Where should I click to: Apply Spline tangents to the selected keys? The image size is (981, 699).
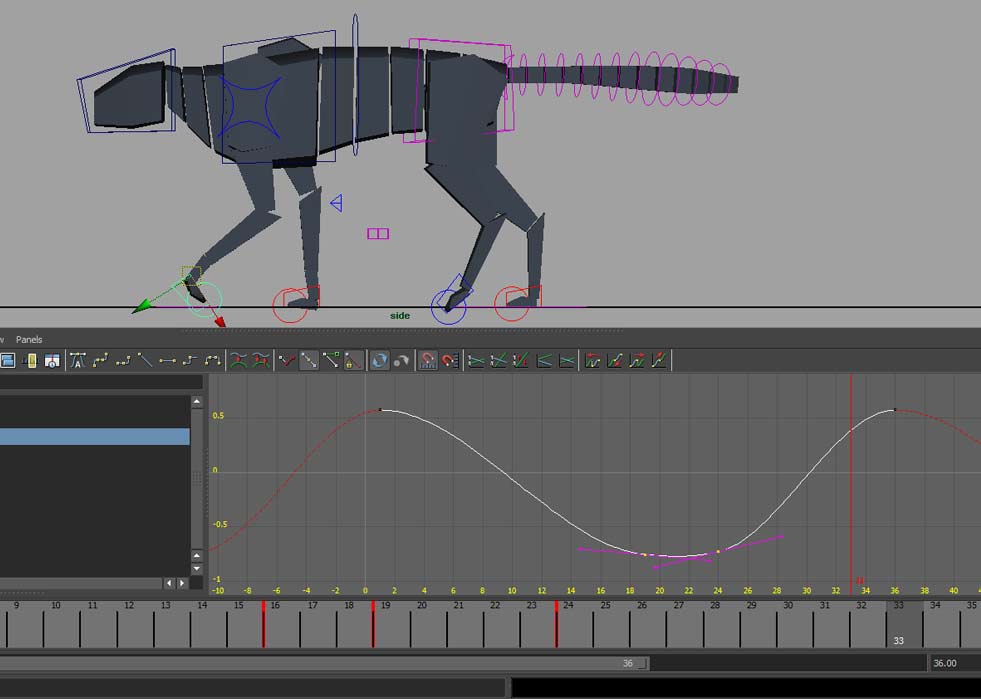100,360
